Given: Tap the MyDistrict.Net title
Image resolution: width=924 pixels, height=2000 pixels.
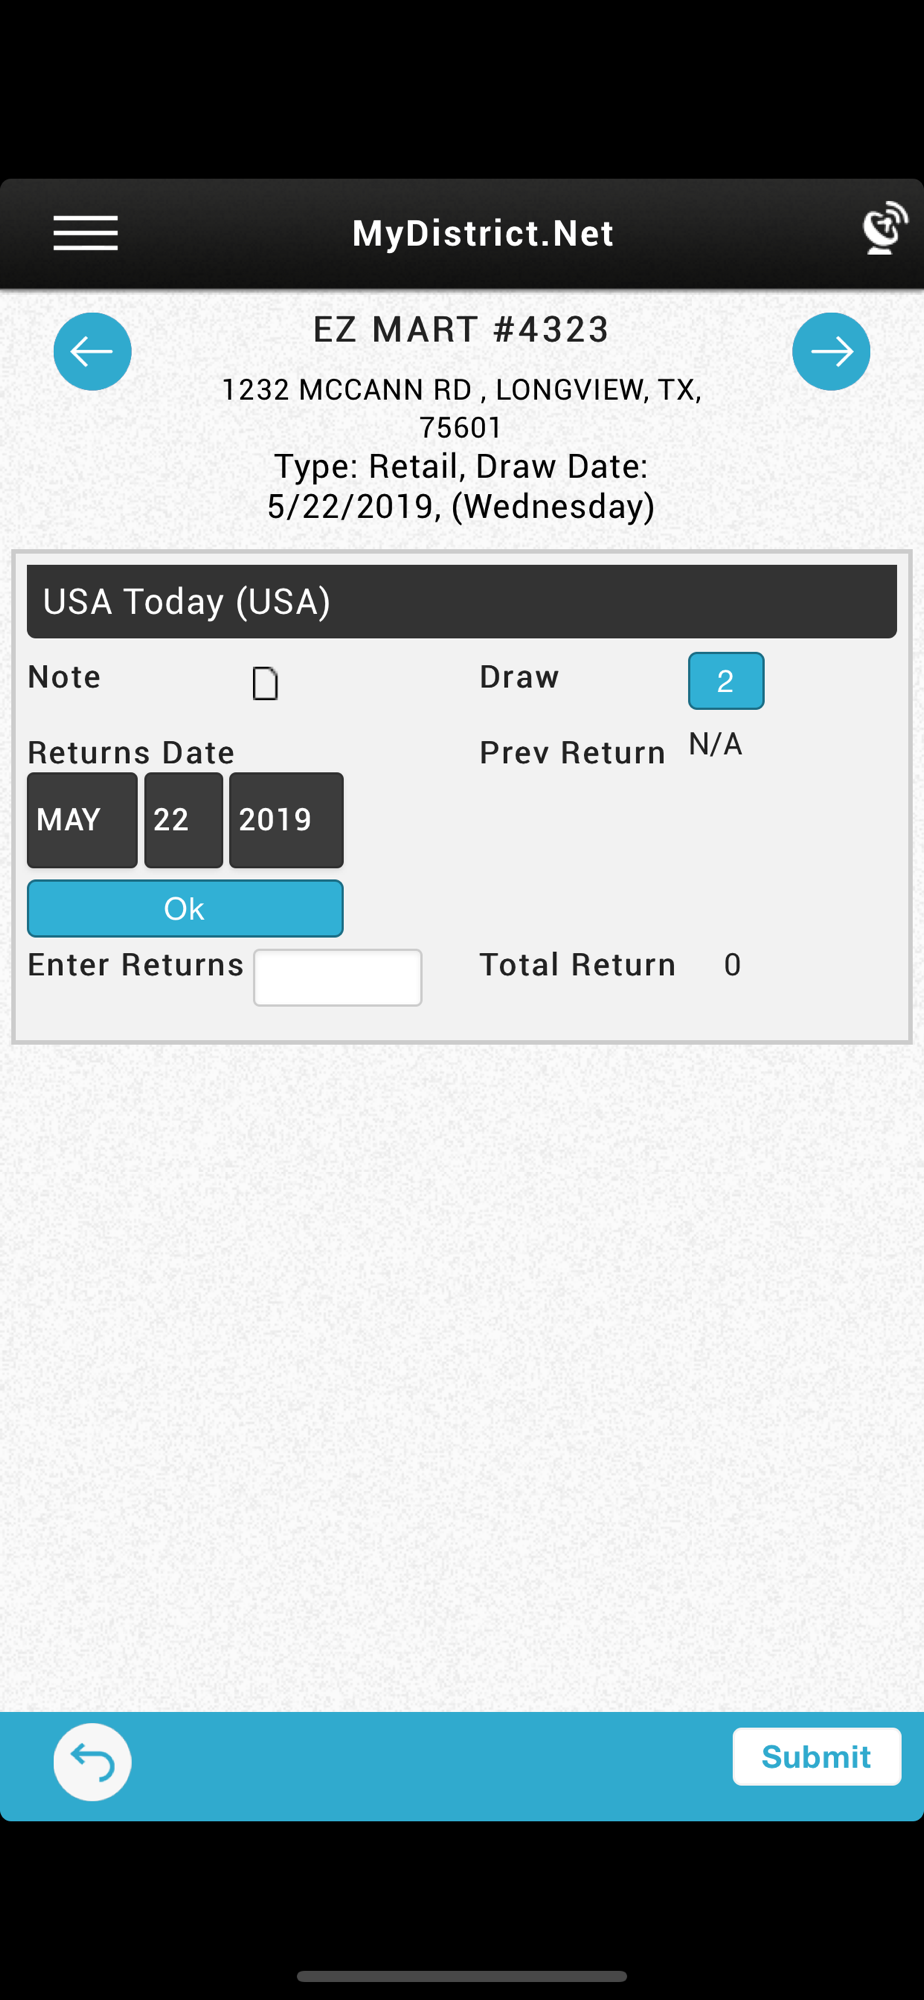Looking at the screenshot, I should [x=483, y=233].
